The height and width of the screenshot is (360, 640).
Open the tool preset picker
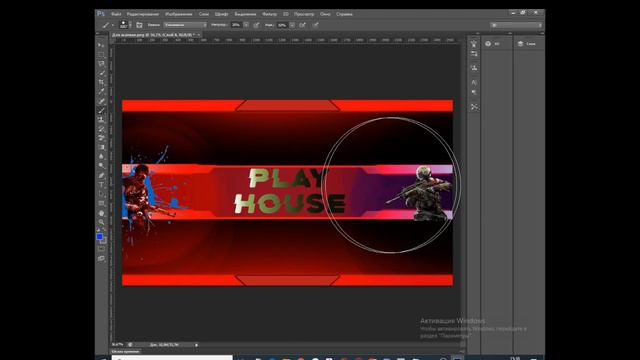click(107, 25)
